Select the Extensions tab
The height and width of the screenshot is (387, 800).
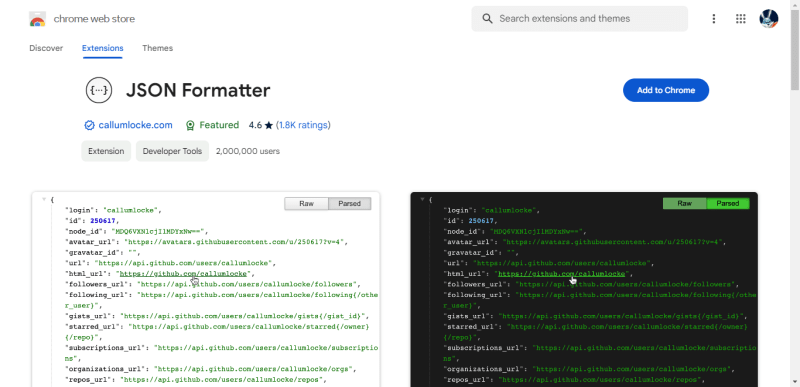click(x=103, y=48)
